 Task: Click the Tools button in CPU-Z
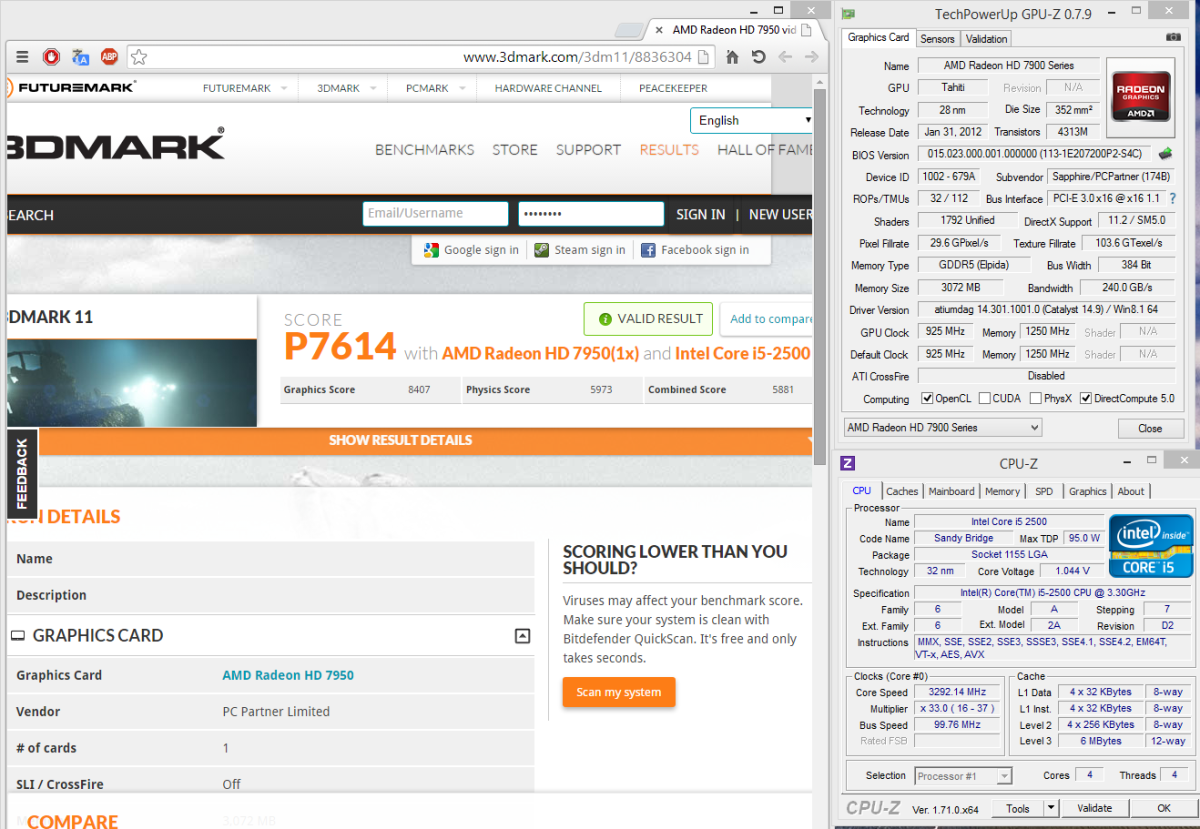tap(1018, 808)
